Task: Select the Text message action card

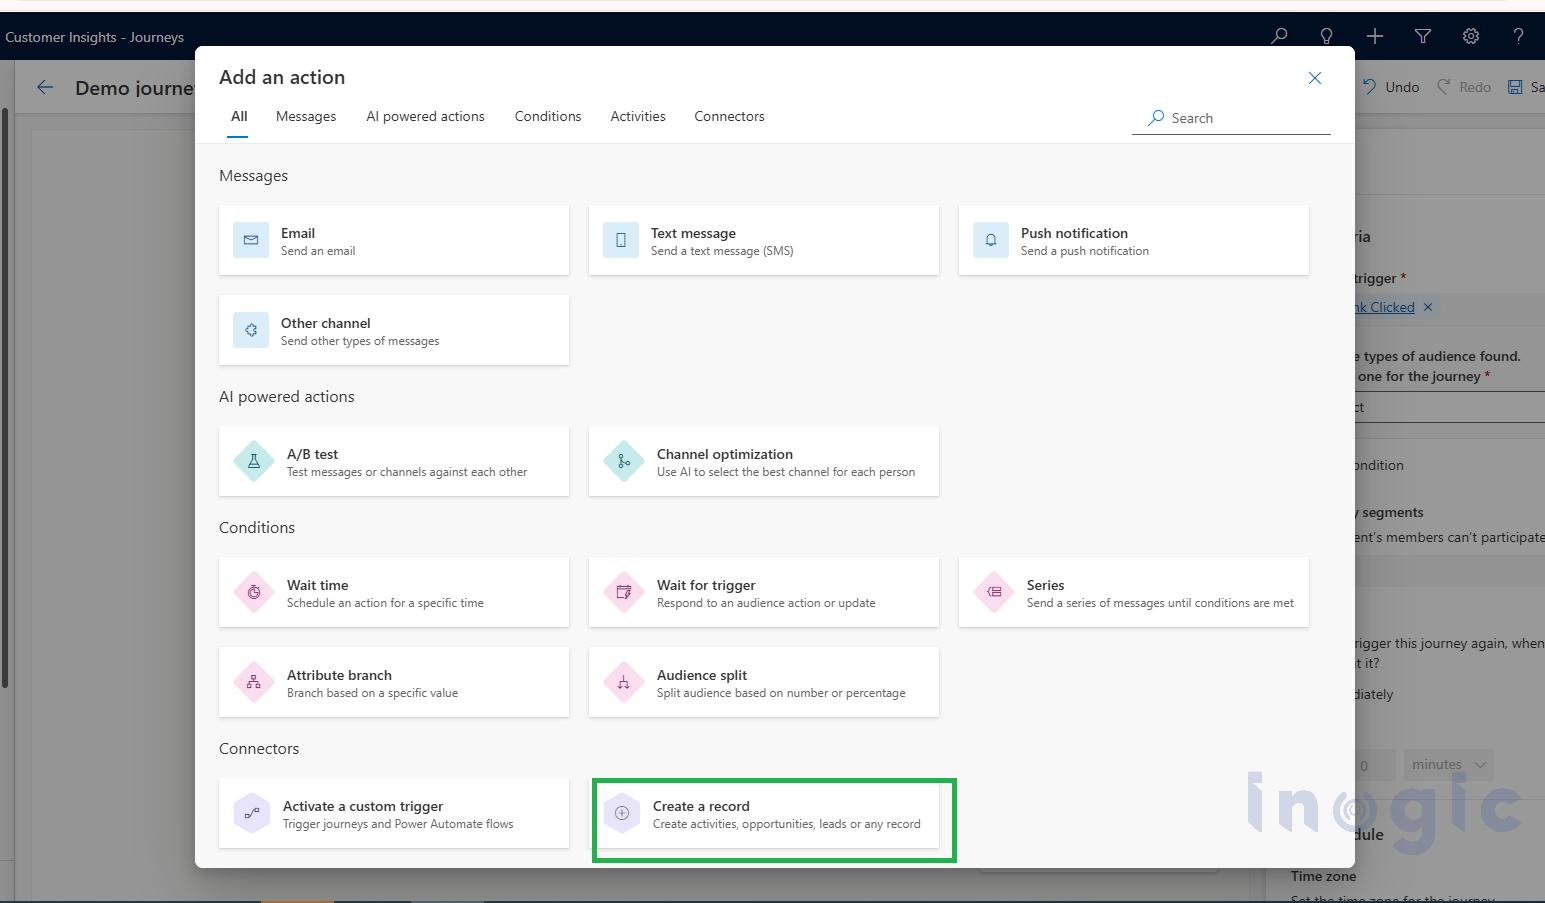Action: [x=764, y=240]
